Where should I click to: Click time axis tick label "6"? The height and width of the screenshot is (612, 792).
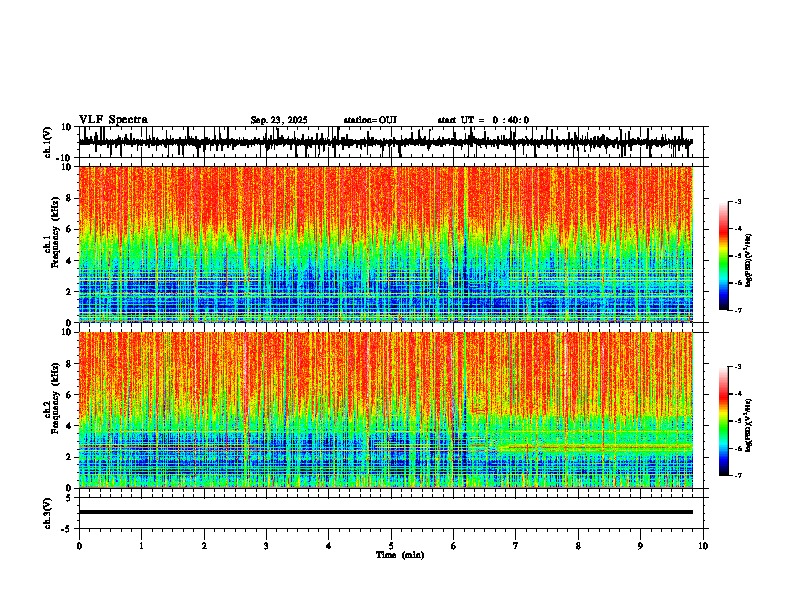pyautogui.click(x=453, y=546)
